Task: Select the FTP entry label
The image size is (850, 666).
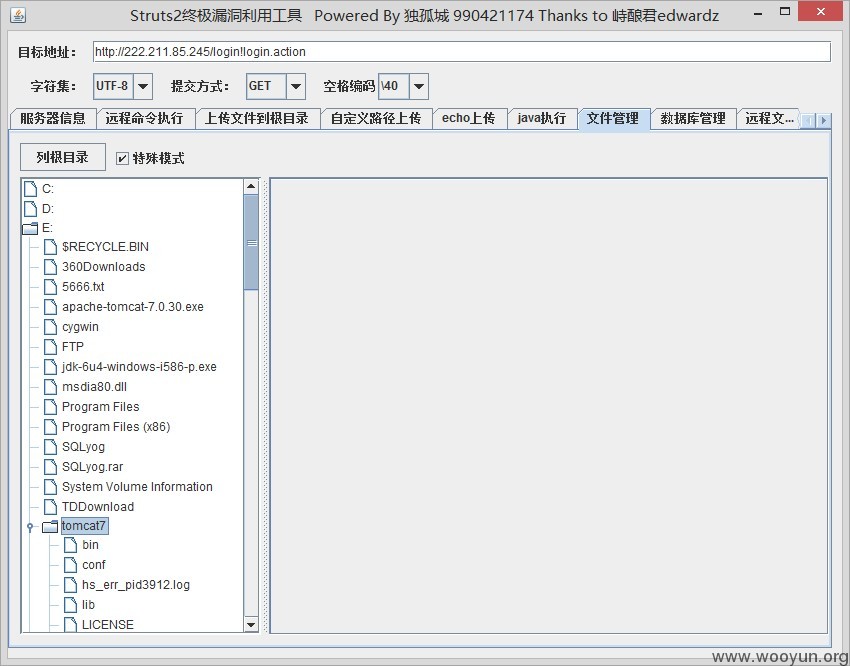Action: coord(73,347)
